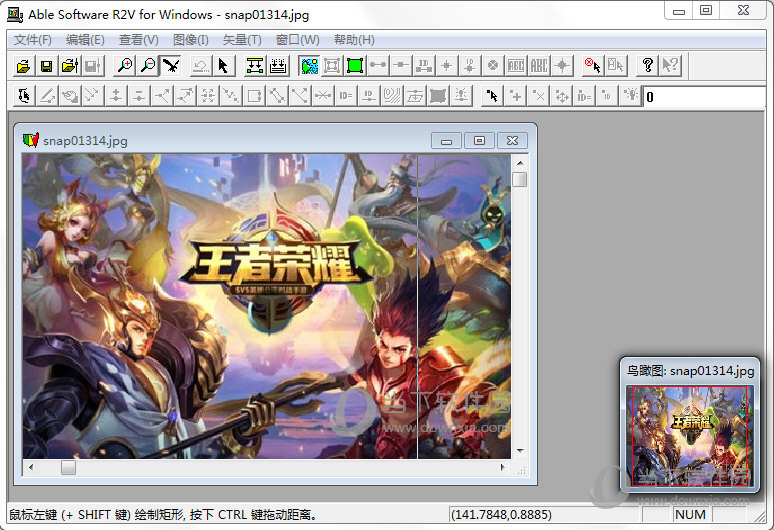Toggle the eagle bird's-eye view button
The height and width of the screenshot is (530, 774).
click(x=171, y=66)
